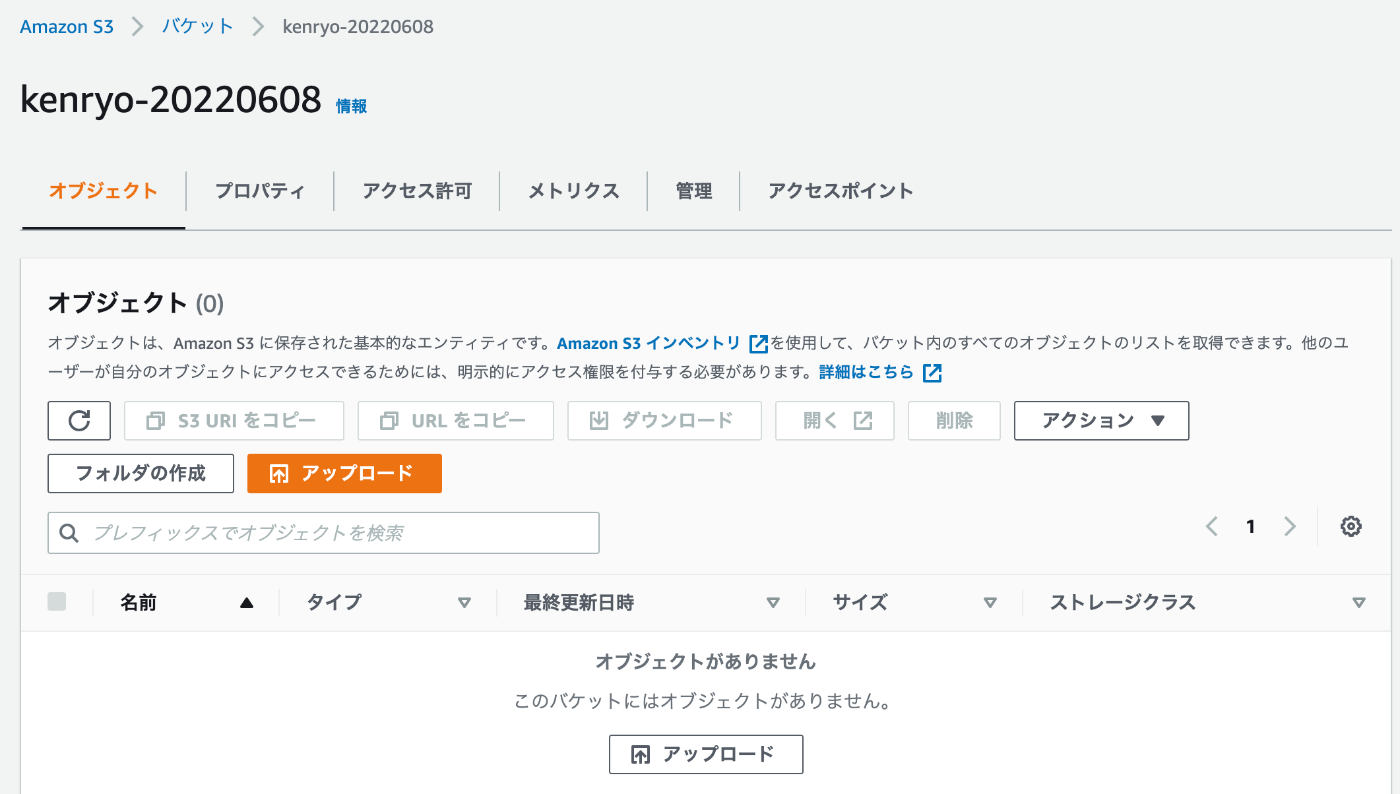
Task: Go to next page arrow
Action: click(x=1290, y=526)
